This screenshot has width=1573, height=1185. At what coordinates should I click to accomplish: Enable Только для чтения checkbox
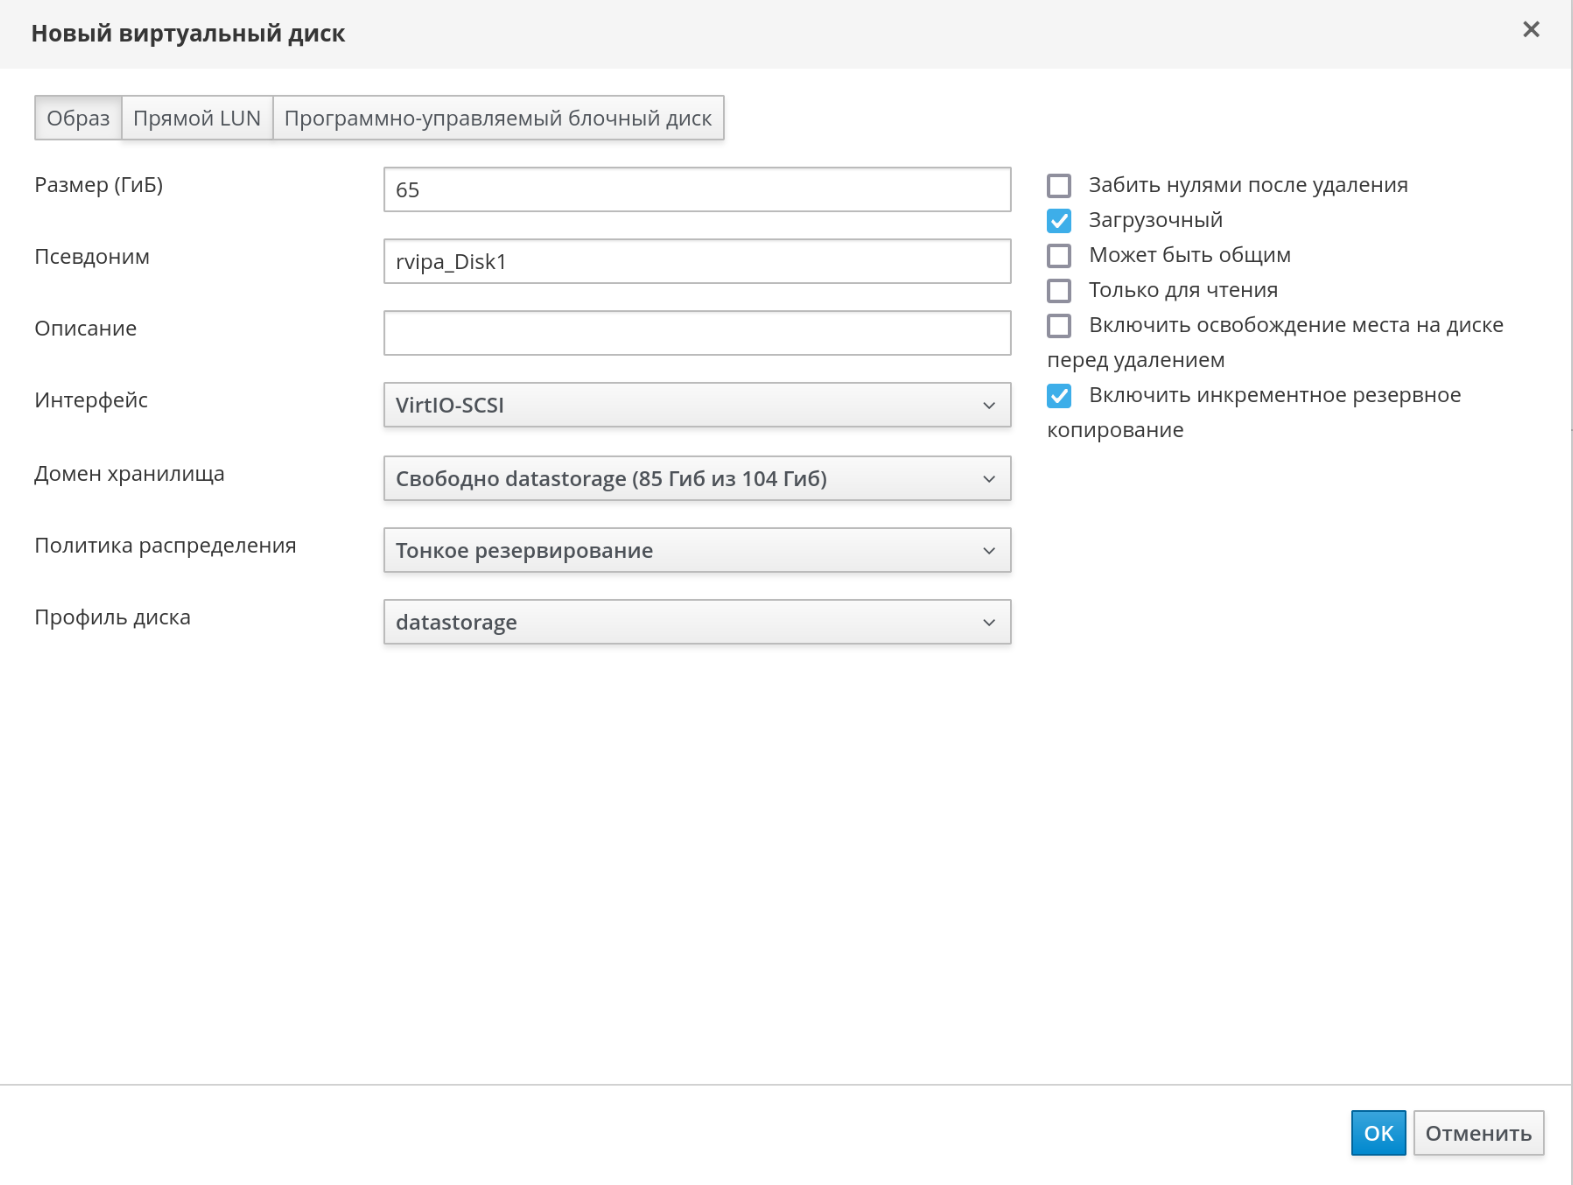coord(1059,291)
